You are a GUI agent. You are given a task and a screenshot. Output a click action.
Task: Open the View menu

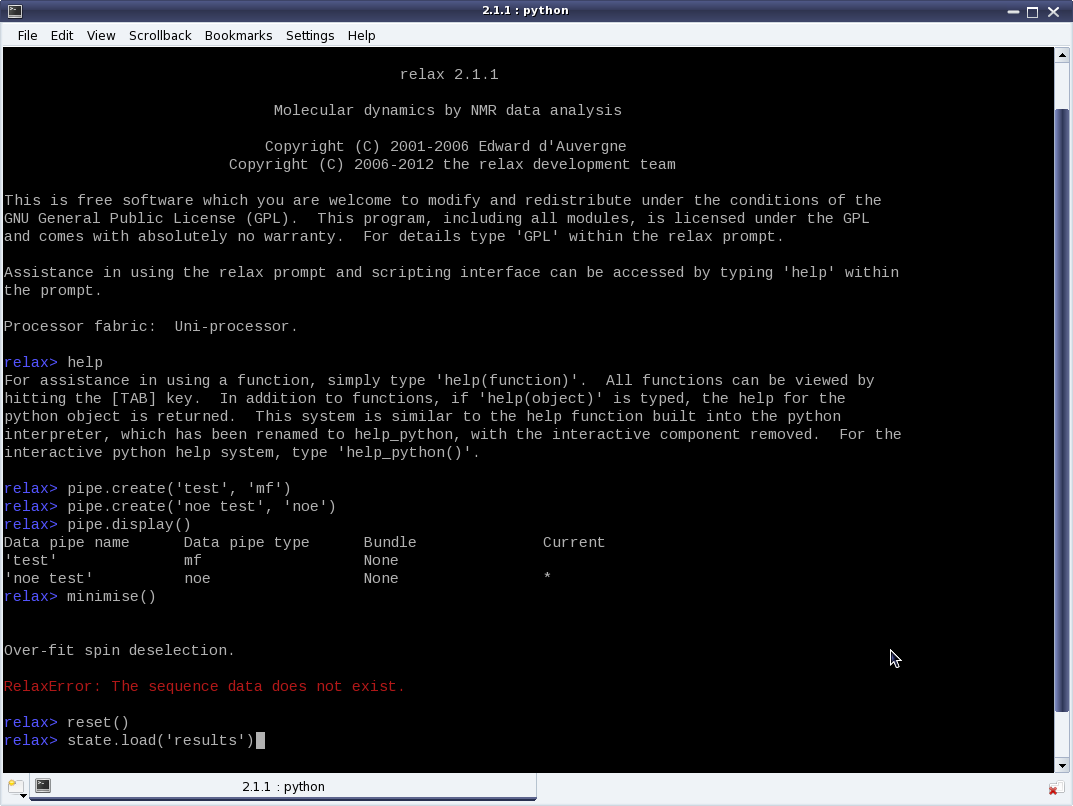[x=101, y=35]
